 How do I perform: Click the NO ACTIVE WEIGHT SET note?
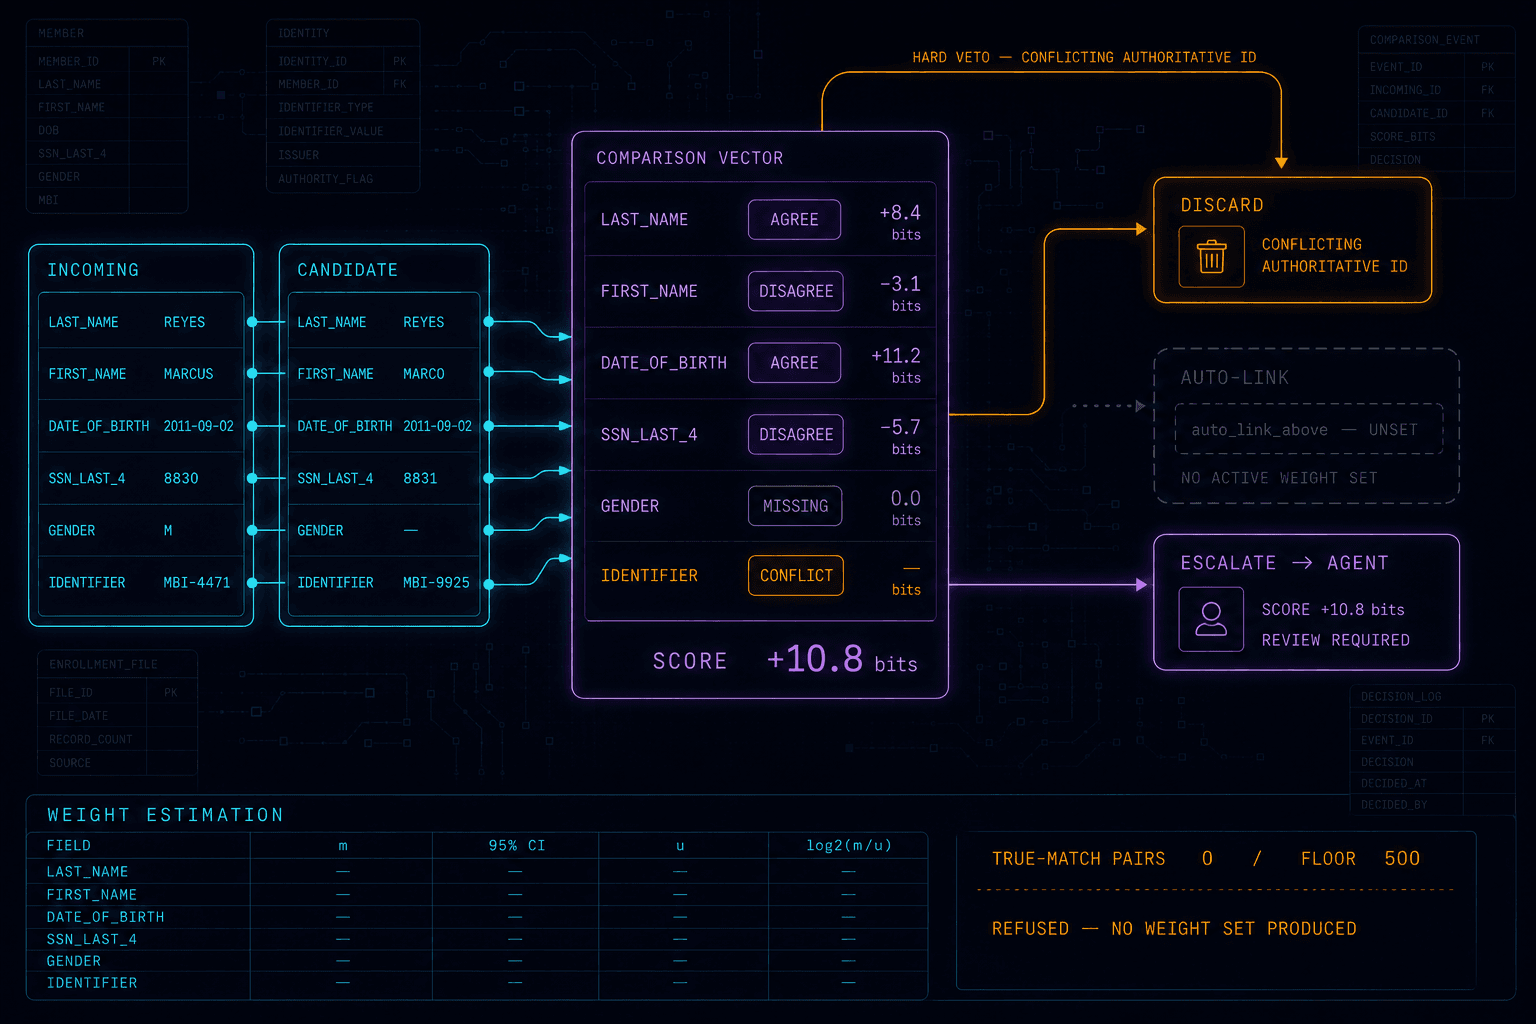pos(1279,478)
